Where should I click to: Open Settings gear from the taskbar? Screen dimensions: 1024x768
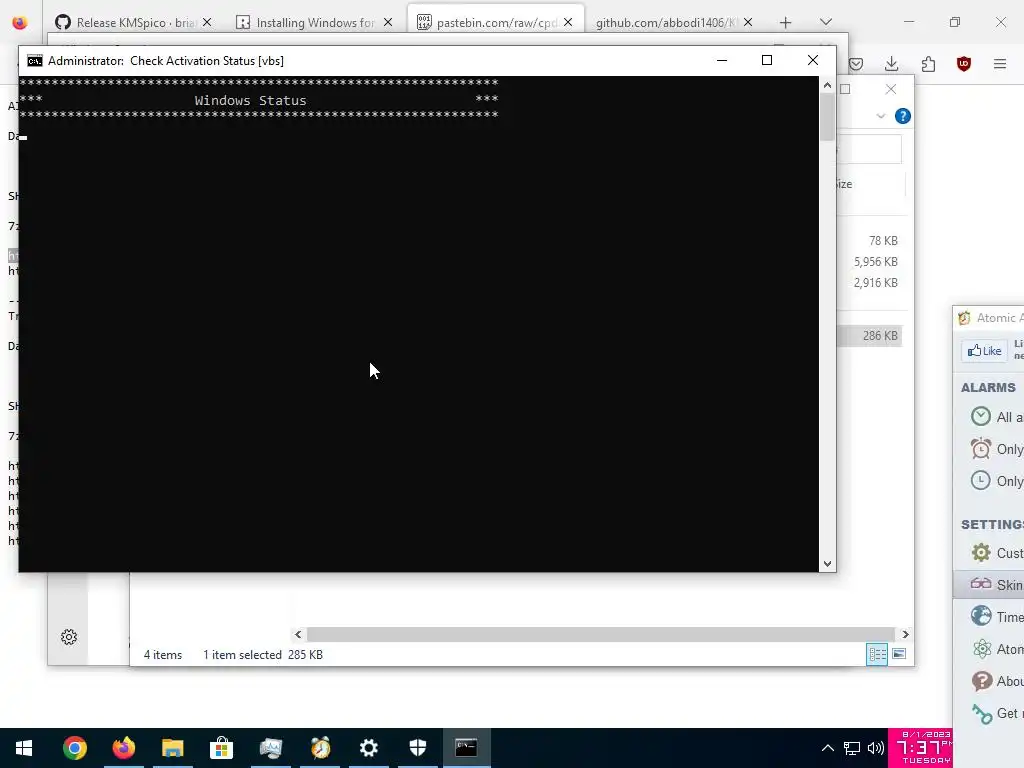pyautogui.click(x=369, y=748)
